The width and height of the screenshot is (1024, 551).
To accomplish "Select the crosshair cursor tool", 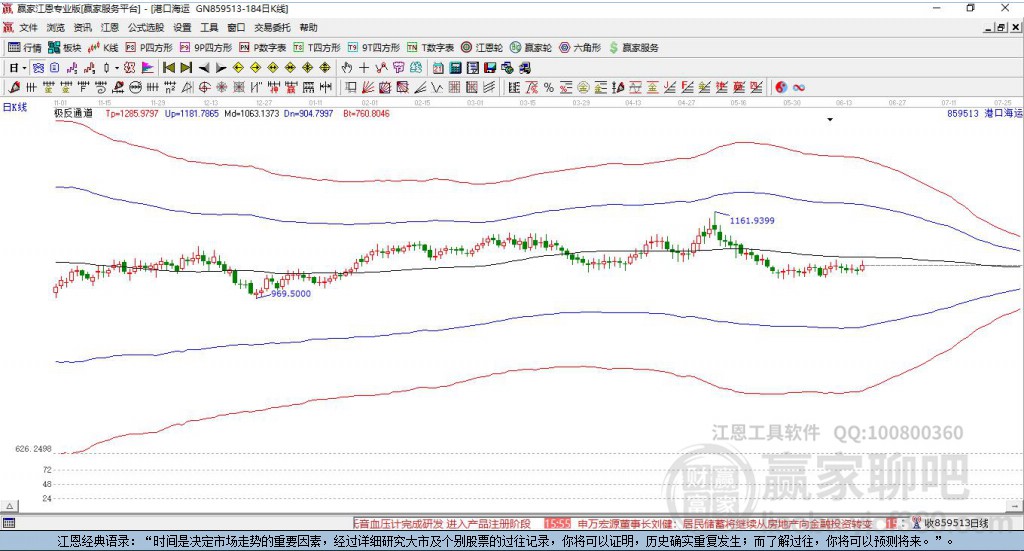I will click(x=364, y=68).
